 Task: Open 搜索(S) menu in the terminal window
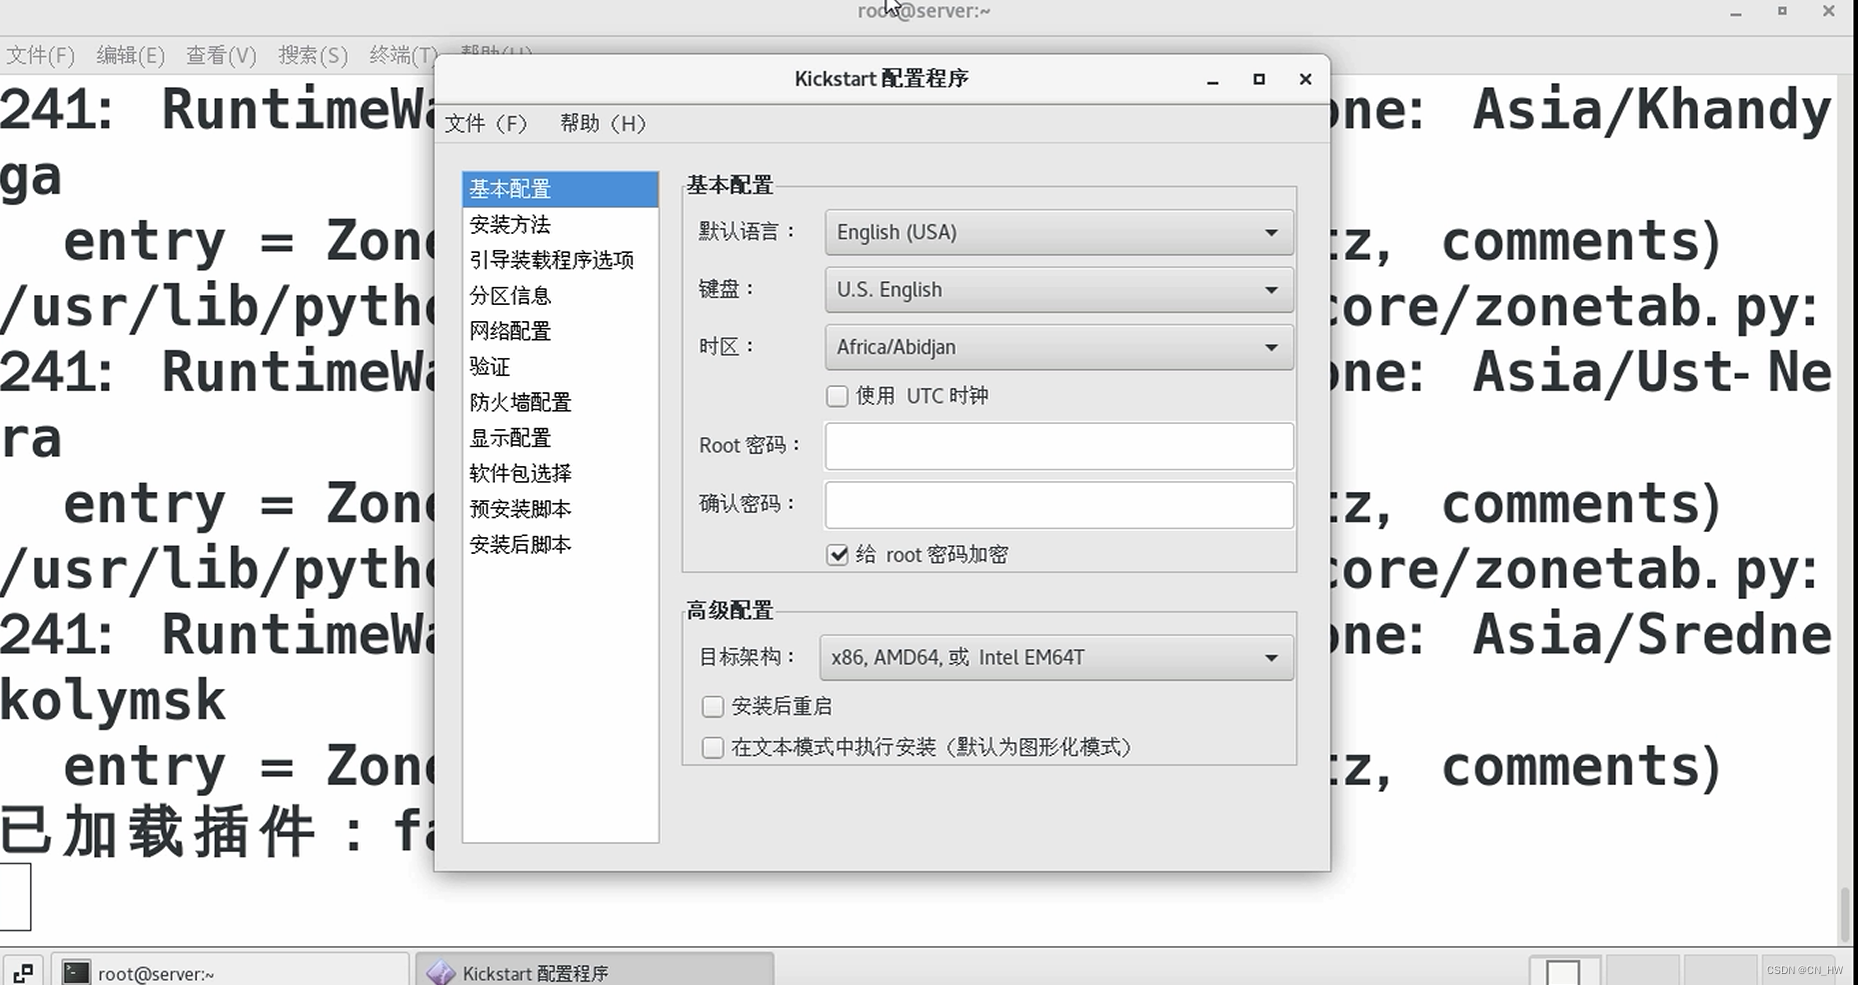[x=313, y=55]
